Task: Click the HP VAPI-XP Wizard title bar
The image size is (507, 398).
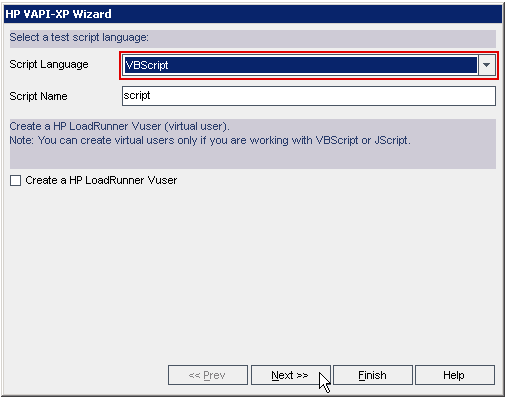Action: coord(253,14)
